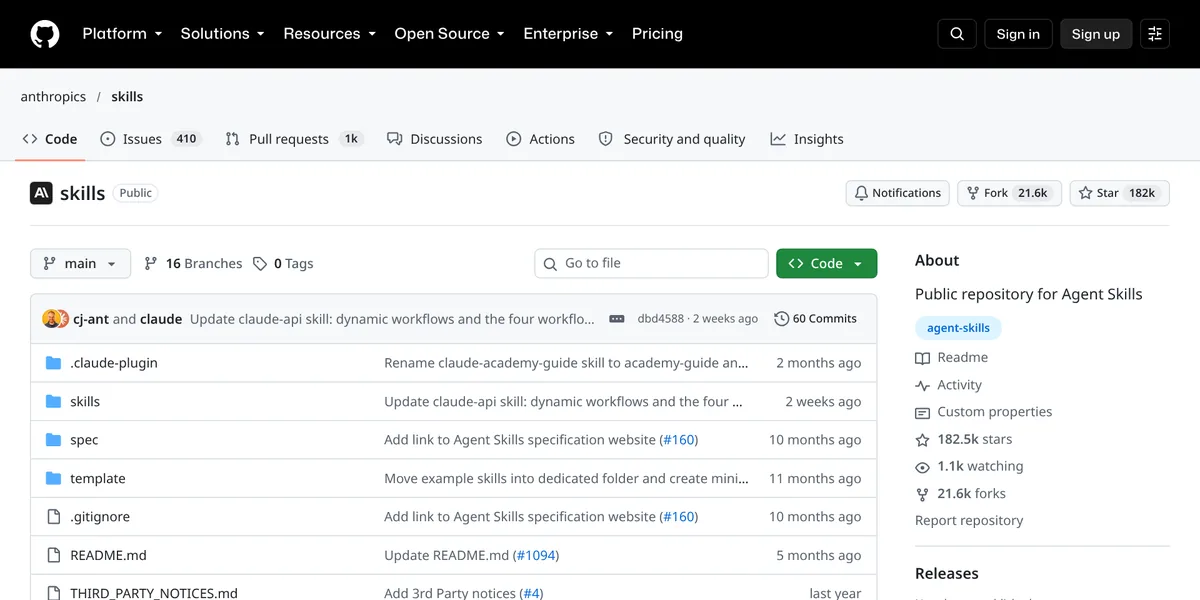Image resolution: width=1200 pixels, height=600 pixels.
Task: Switch to the Issues tab
Action: tap(150, 139)
